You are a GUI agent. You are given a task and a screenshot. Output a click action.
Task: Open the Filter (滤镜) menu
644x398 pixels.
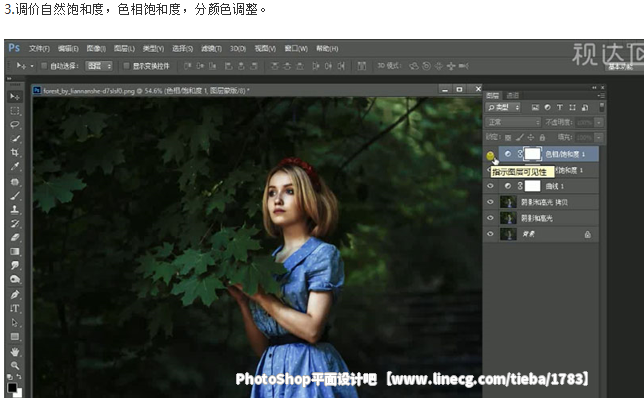pyautogui.click(x=211, y=48)
